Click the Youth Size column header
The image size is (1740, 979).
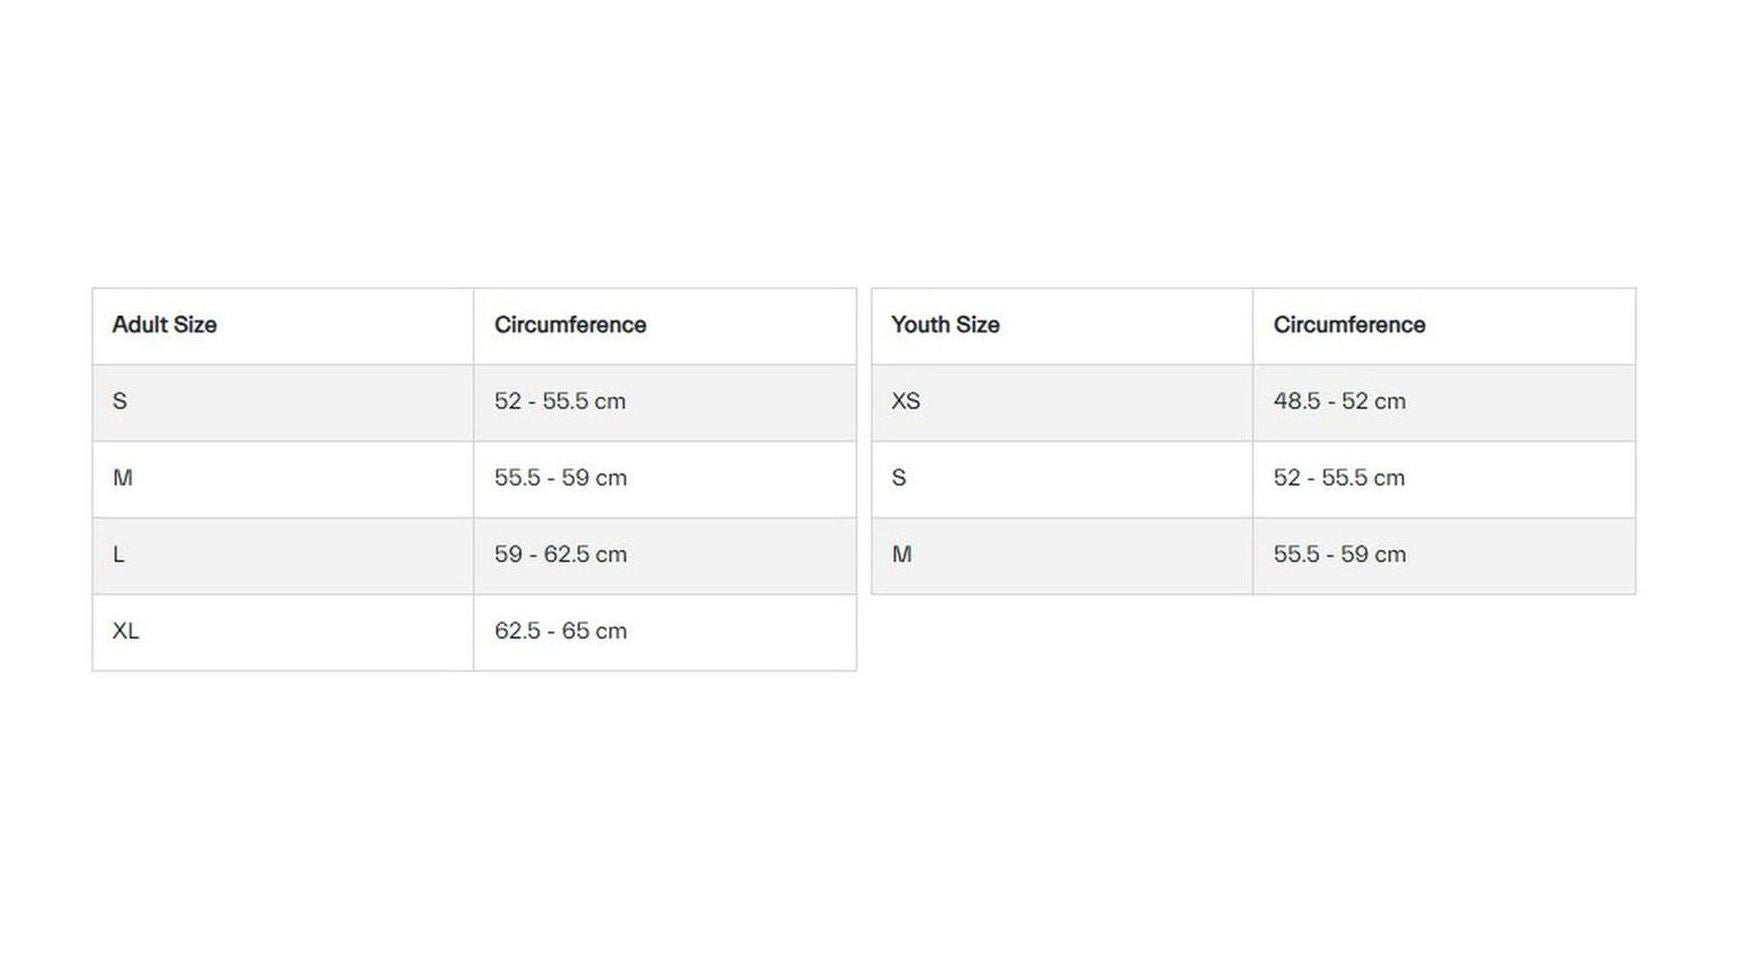(x=1062, y=326)
